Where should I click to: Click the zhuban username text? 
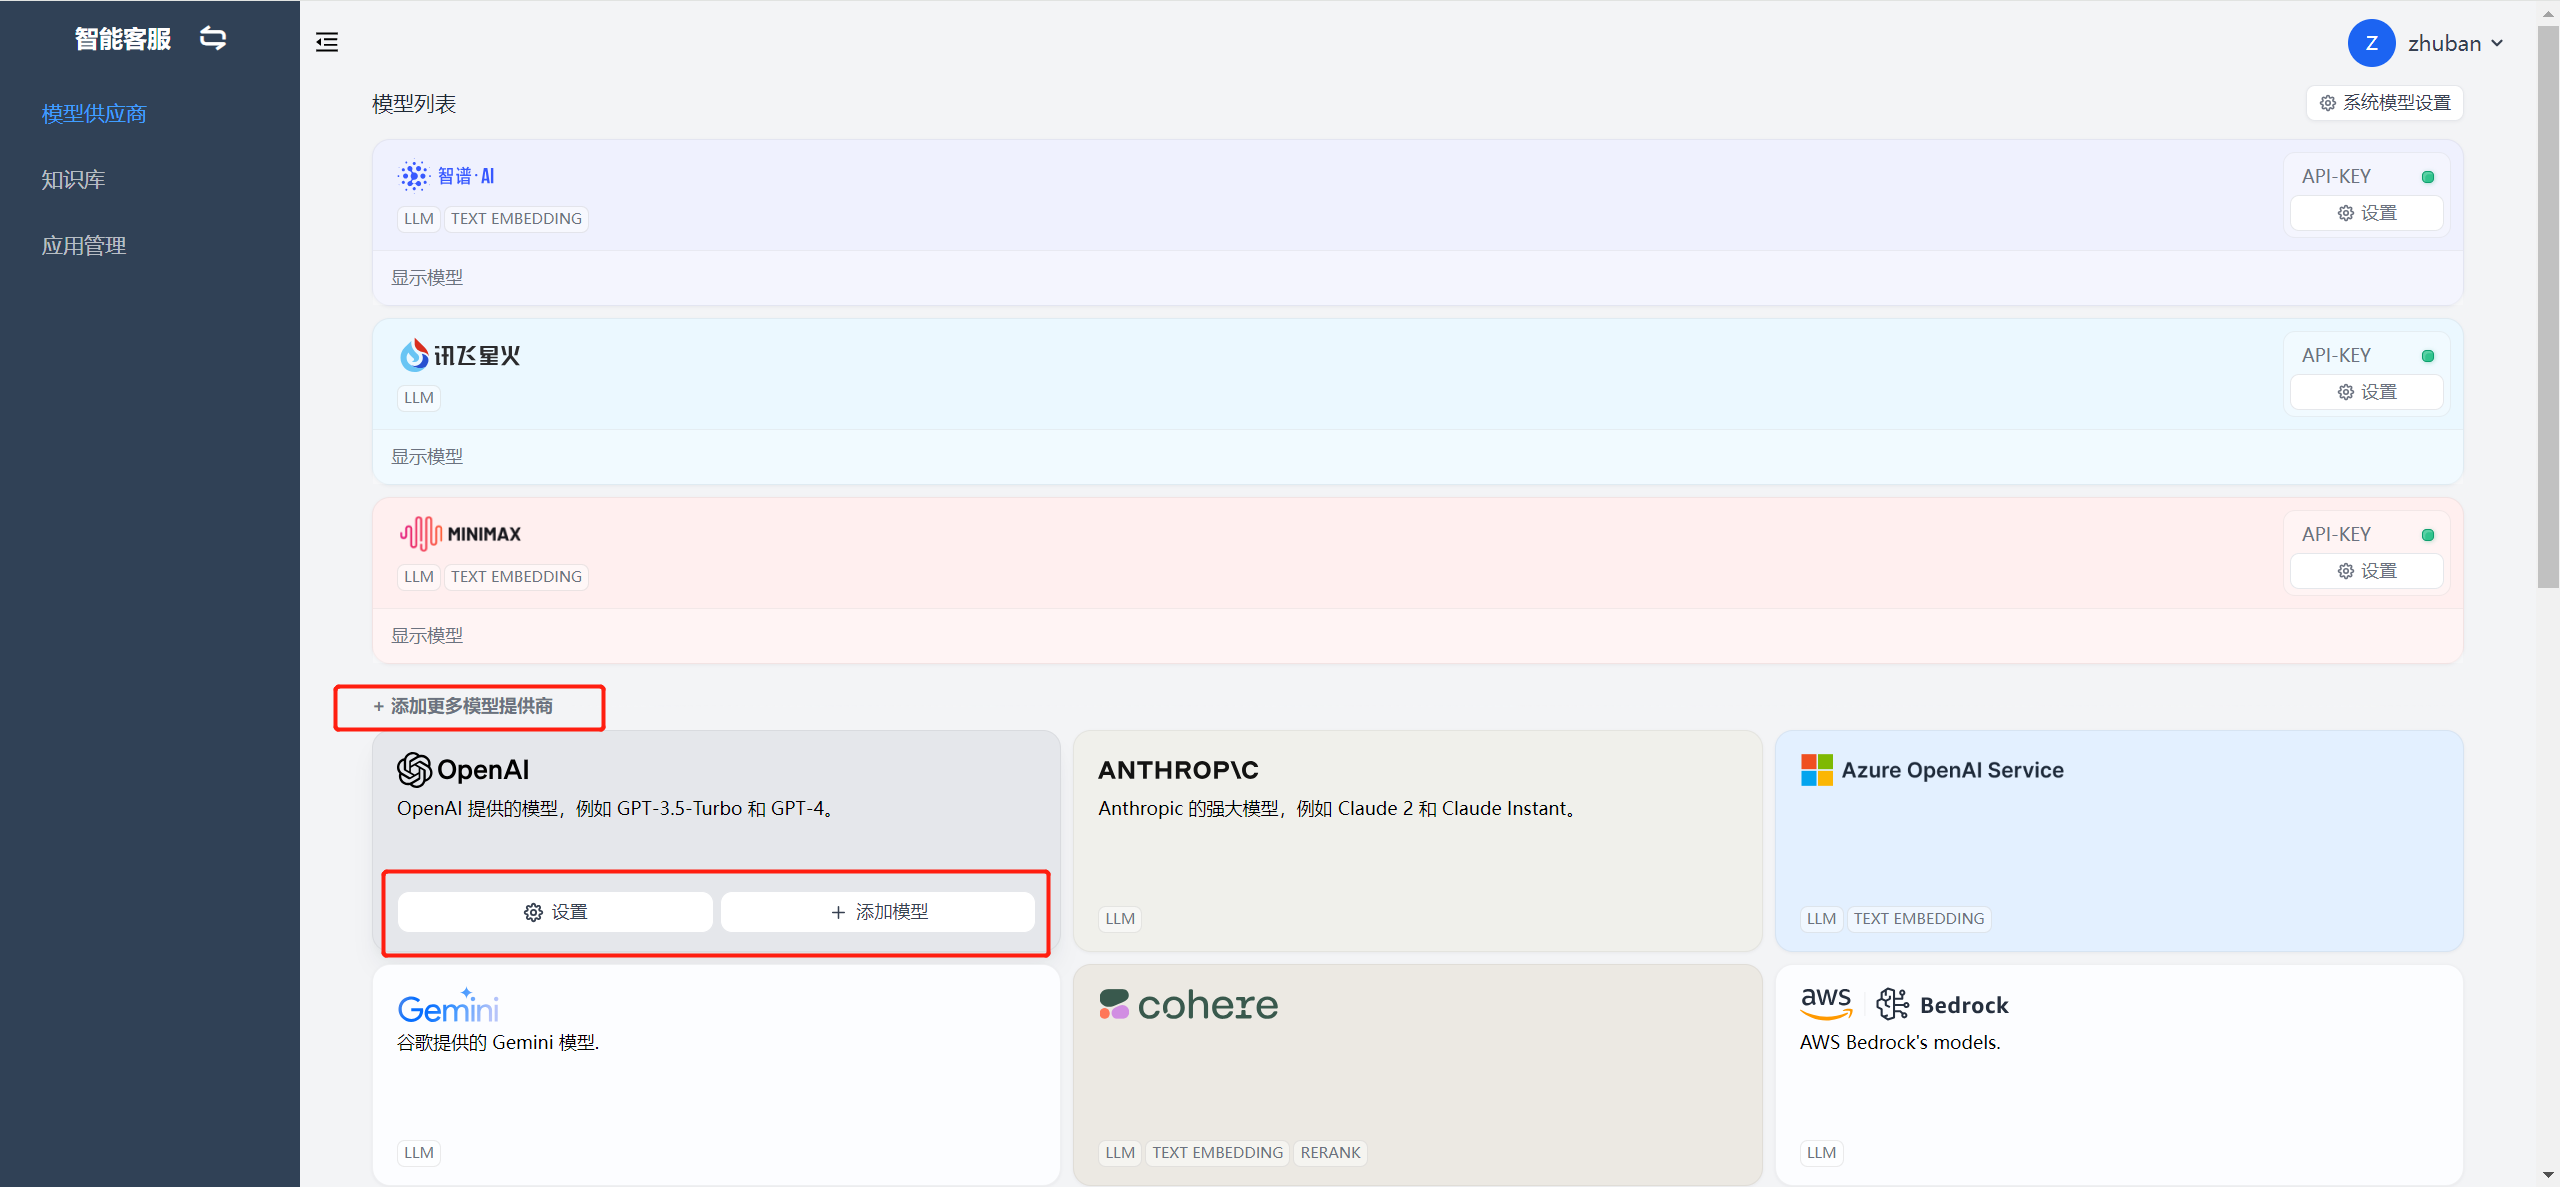click(x=2444, y=44)
